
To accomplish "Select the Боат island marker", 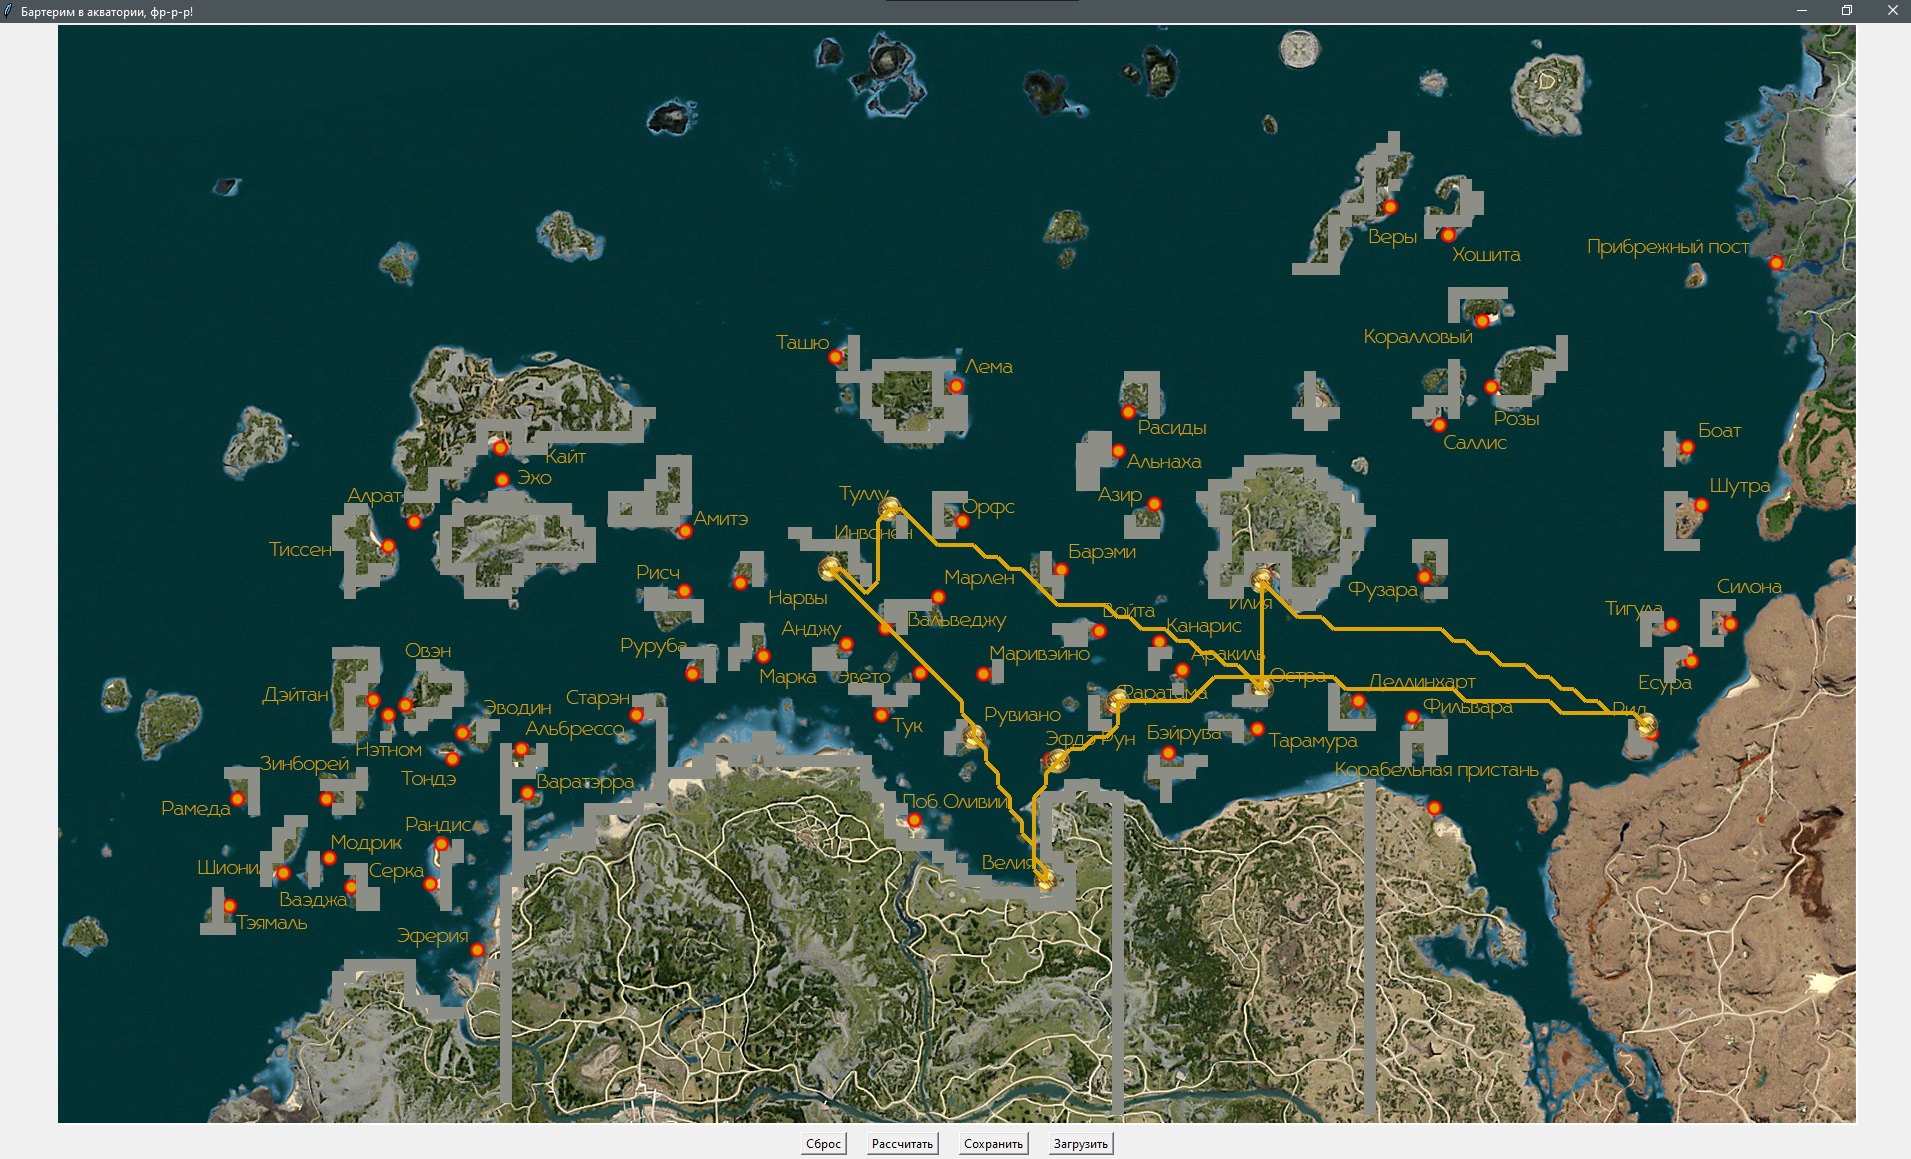I will point(1687,447).
